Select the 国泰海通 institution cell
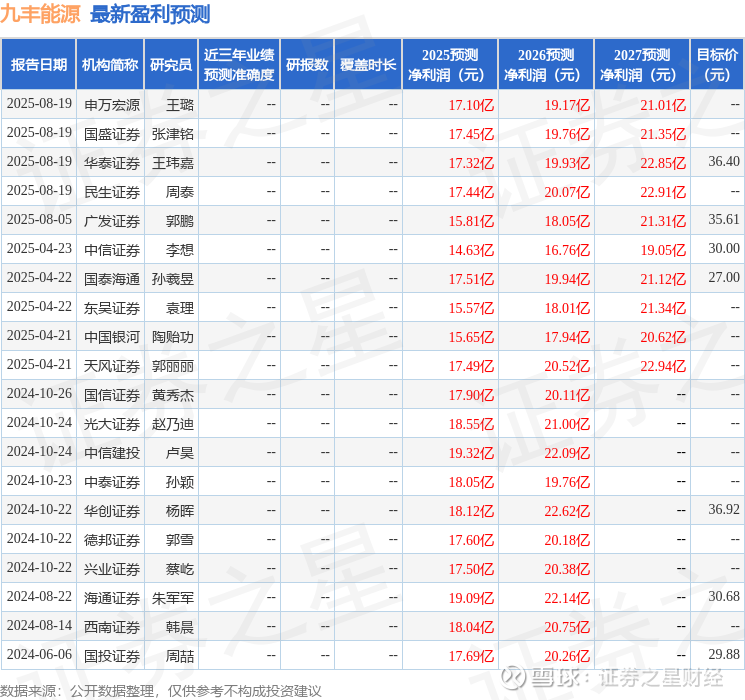 point(112,279)
